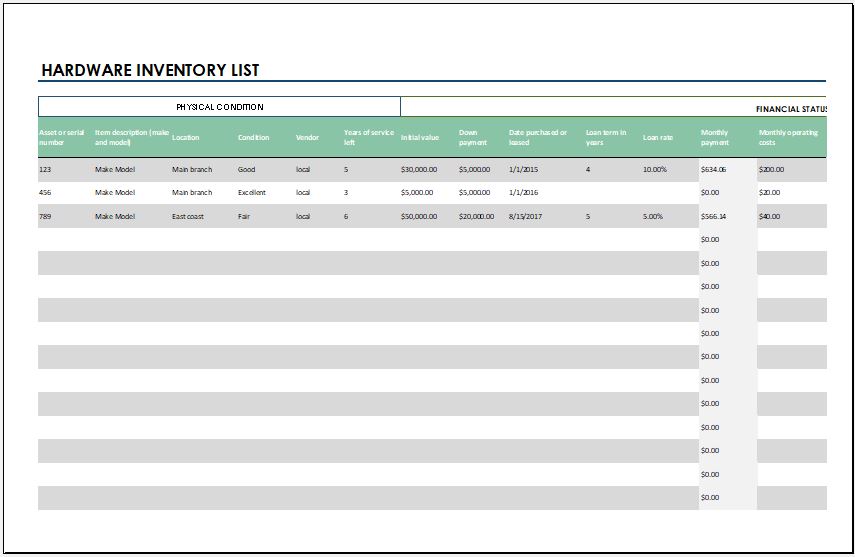Click the Physical Condition section header
The image size is (855, 557).
point(219,107)
